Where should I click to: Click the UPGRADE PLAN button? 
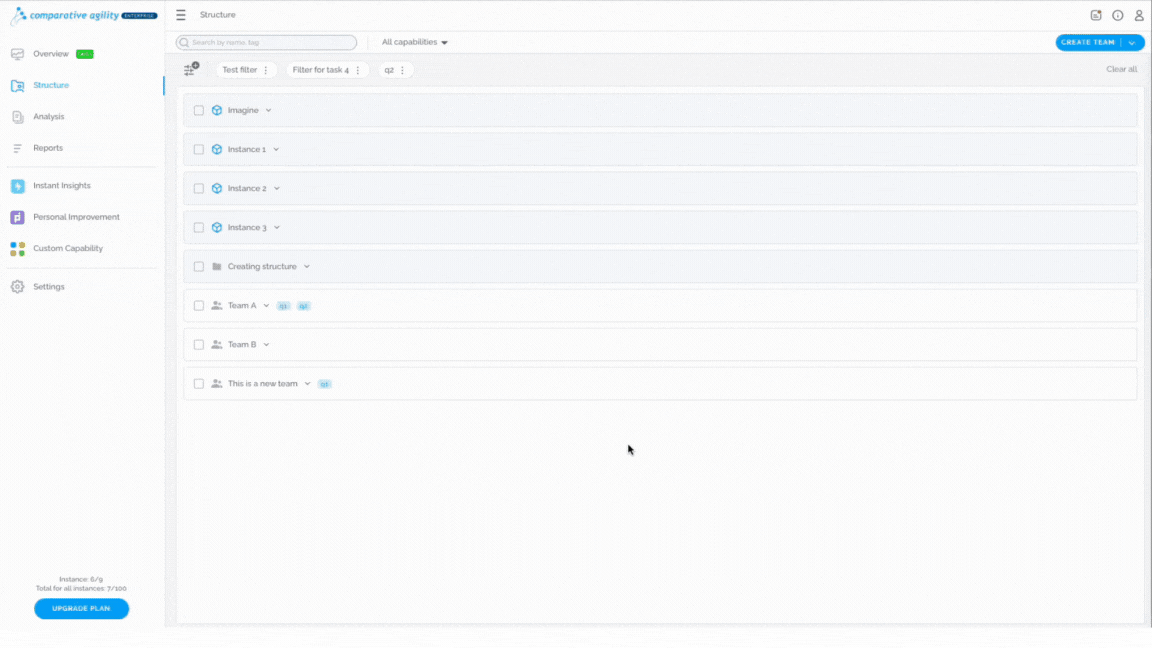pyautogui.click(x=82, y=608)
